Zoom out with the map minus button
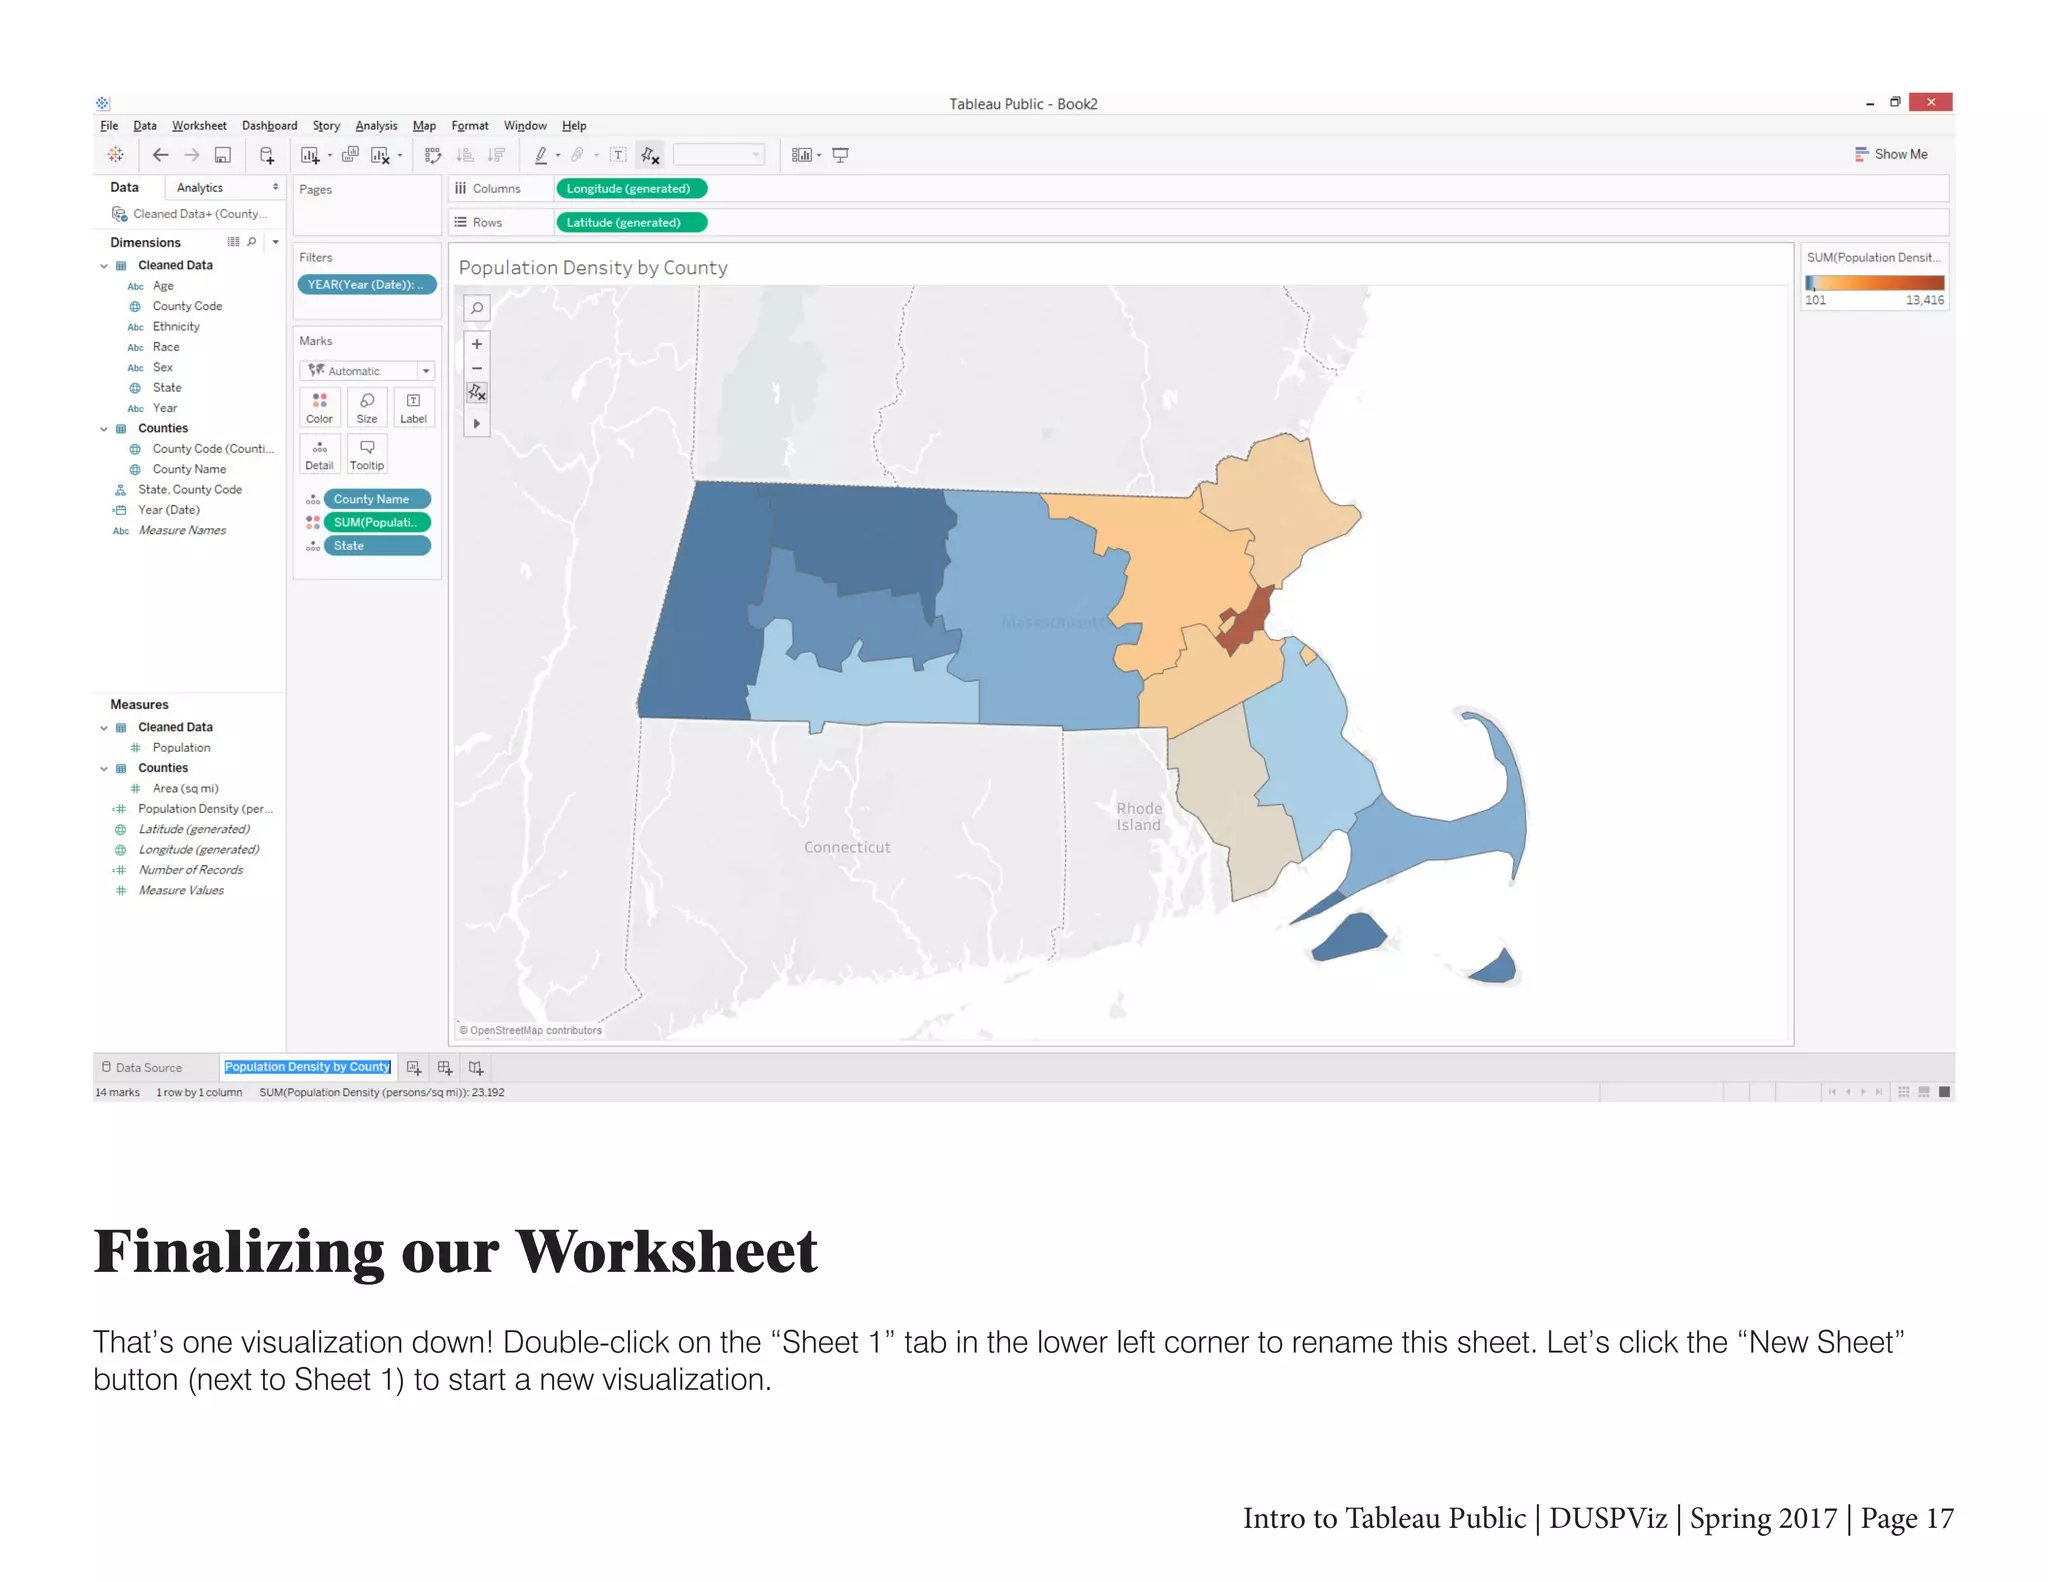 (477, 368)
